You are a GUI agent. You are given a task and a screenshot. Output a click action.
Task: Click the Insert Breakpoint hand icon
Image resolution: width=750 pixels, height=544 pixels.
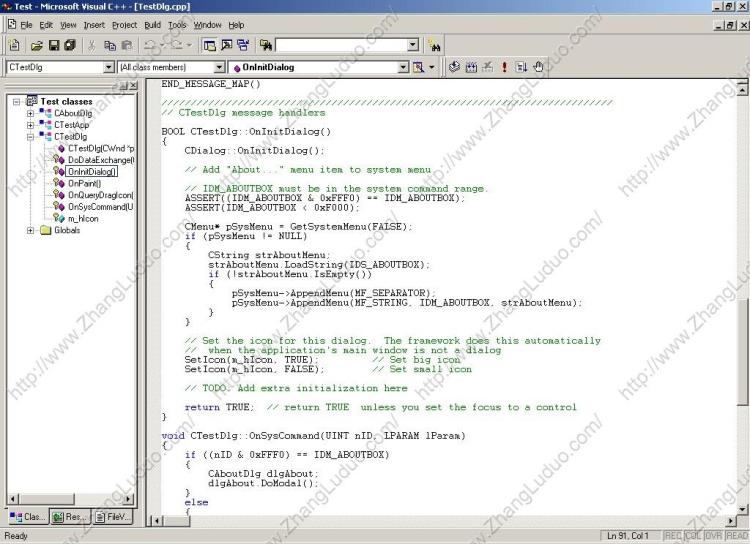pos(539,67)
